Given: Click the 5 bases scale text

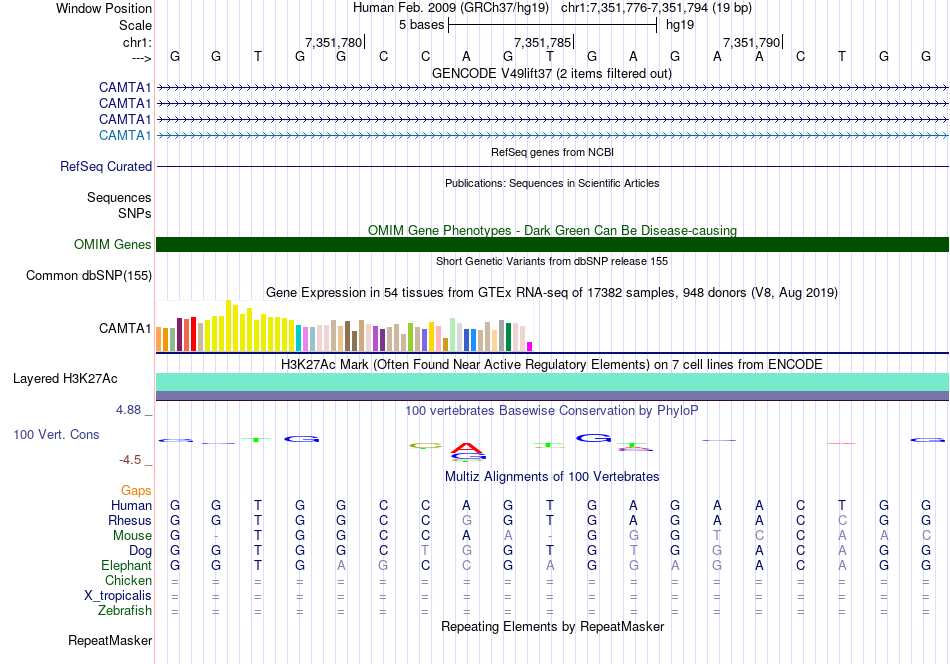Looking at the screenshot, I should pos(421,25).
